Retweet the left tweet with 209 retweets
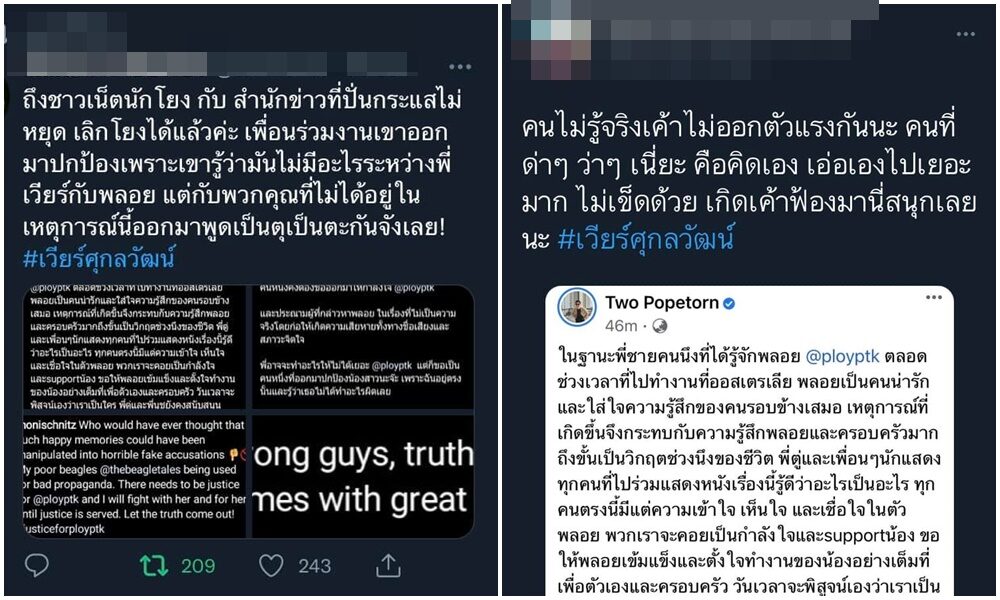 pyautogui.click(x=154, y=565)
